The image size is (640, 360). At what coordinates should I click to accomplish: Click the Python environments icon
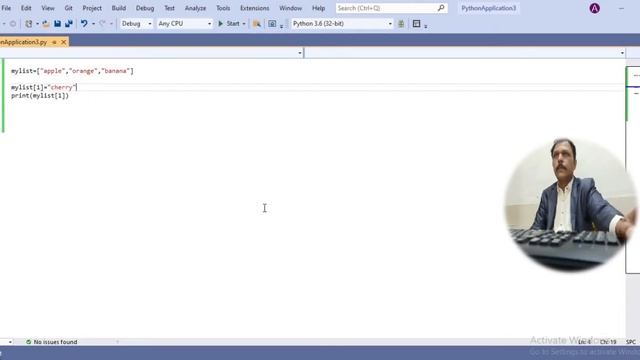pyautogui.click(x=401, y=24)
